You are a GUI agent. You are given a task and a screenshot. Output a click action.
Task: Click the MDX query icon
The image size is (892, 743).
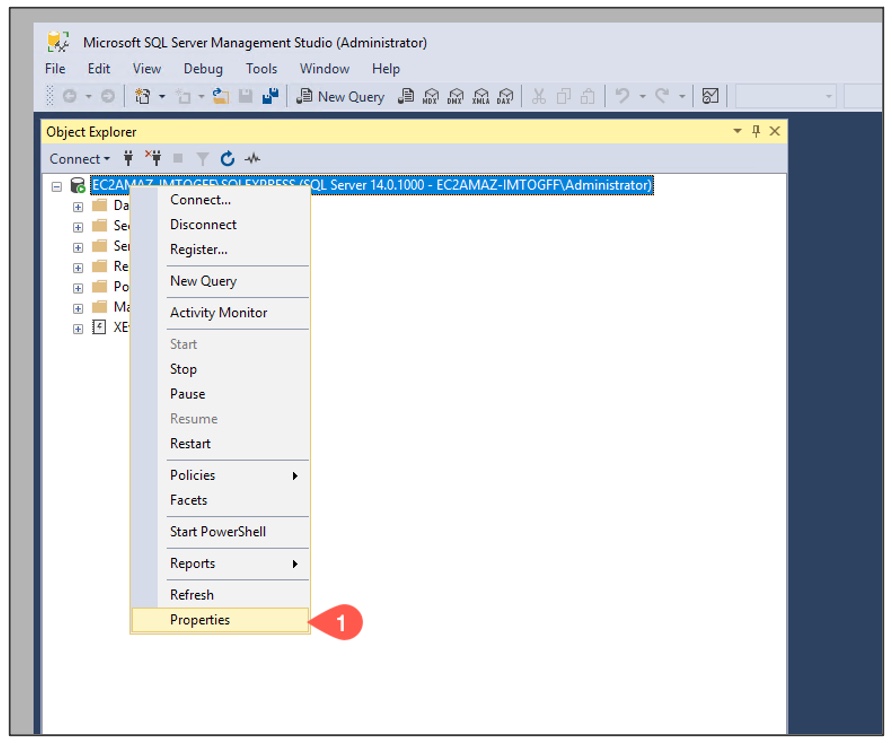click(431, 97)
